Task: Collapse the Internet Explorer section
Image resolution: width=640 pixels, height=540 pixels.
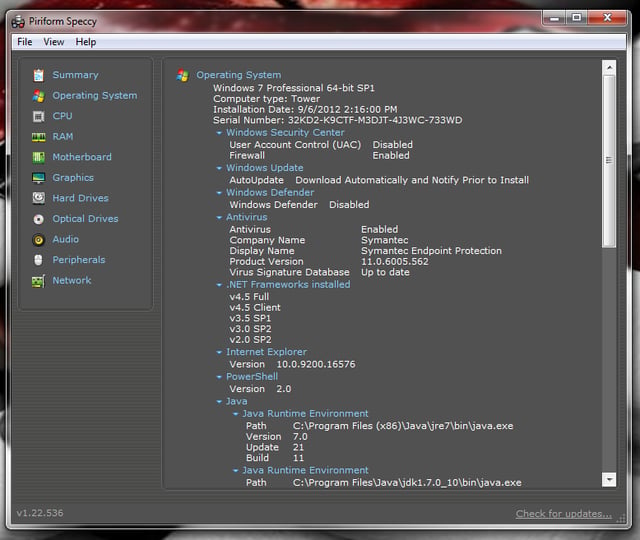Action: point(219,352)
